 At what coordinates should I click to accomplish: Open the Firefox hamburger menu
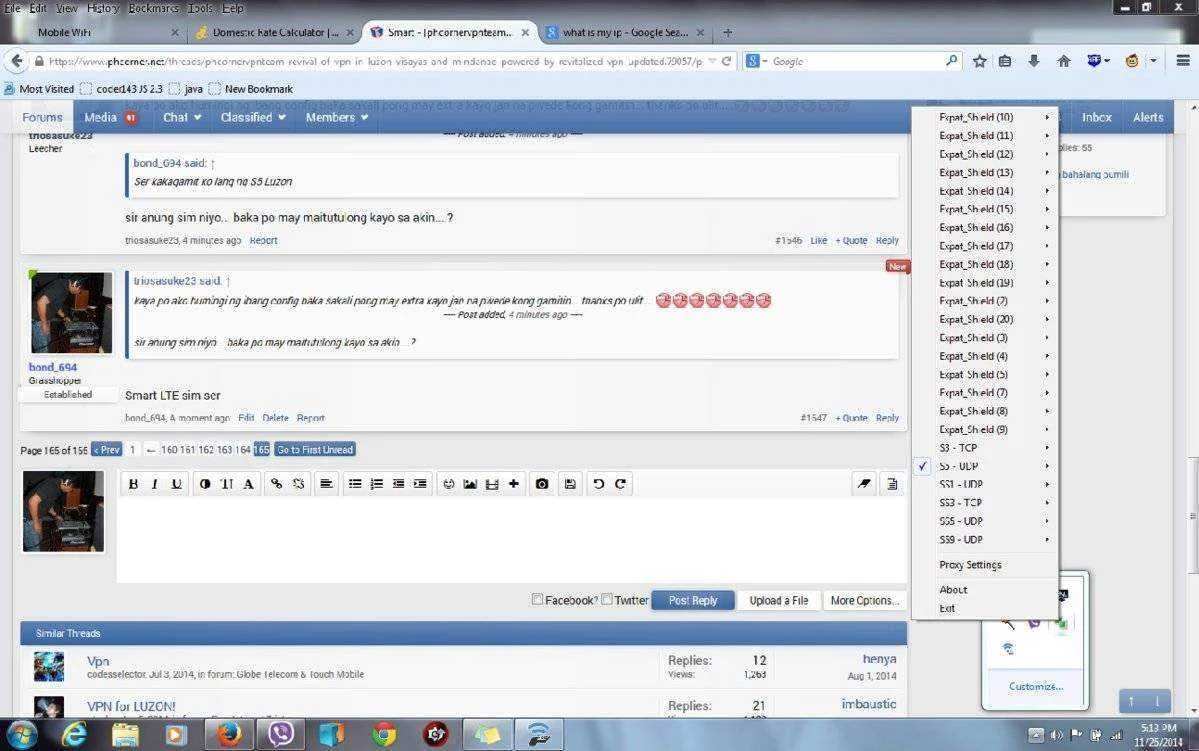point(1183,61)
